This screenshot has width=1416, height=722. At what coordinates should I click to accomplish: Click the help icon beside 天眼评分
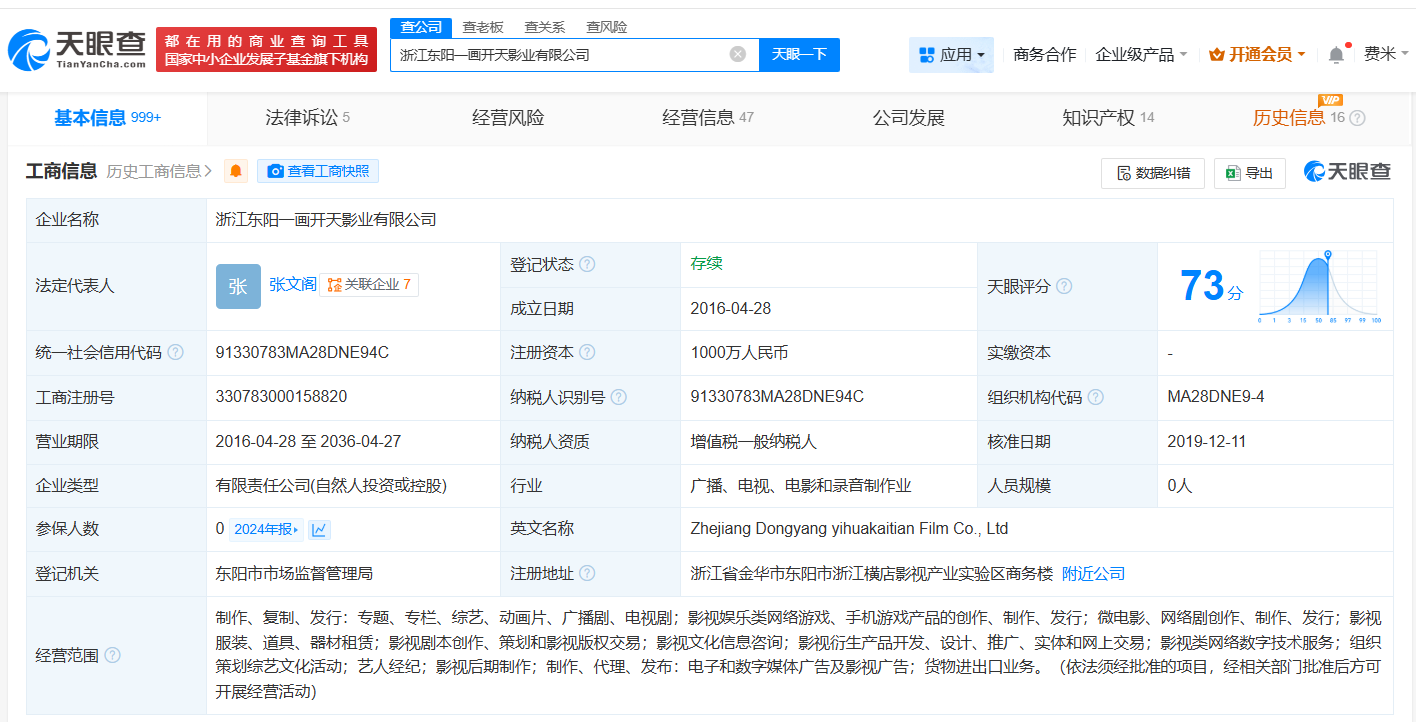coord(1063,286)
